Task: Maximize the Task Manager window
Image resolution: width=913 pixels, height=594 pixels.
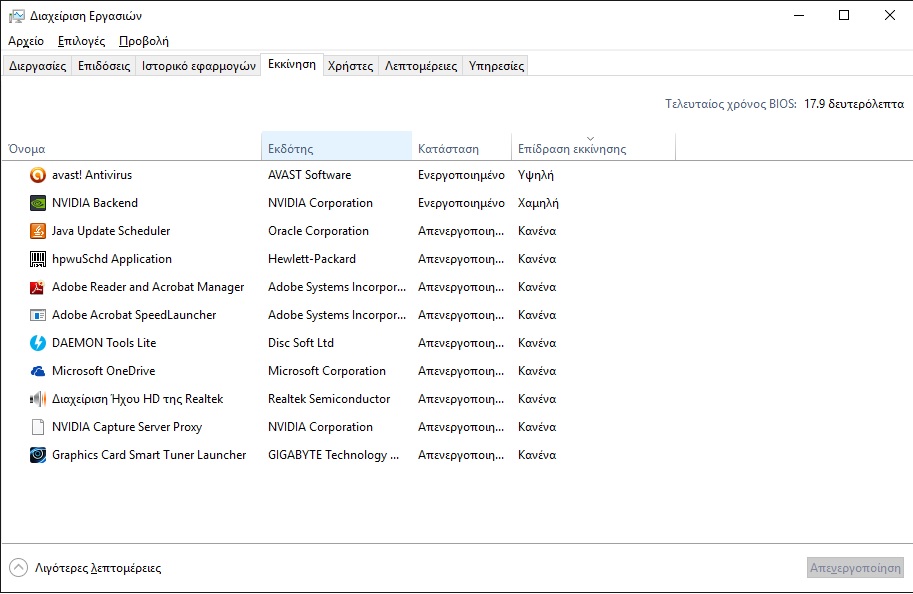Action: tap(844, 16)
